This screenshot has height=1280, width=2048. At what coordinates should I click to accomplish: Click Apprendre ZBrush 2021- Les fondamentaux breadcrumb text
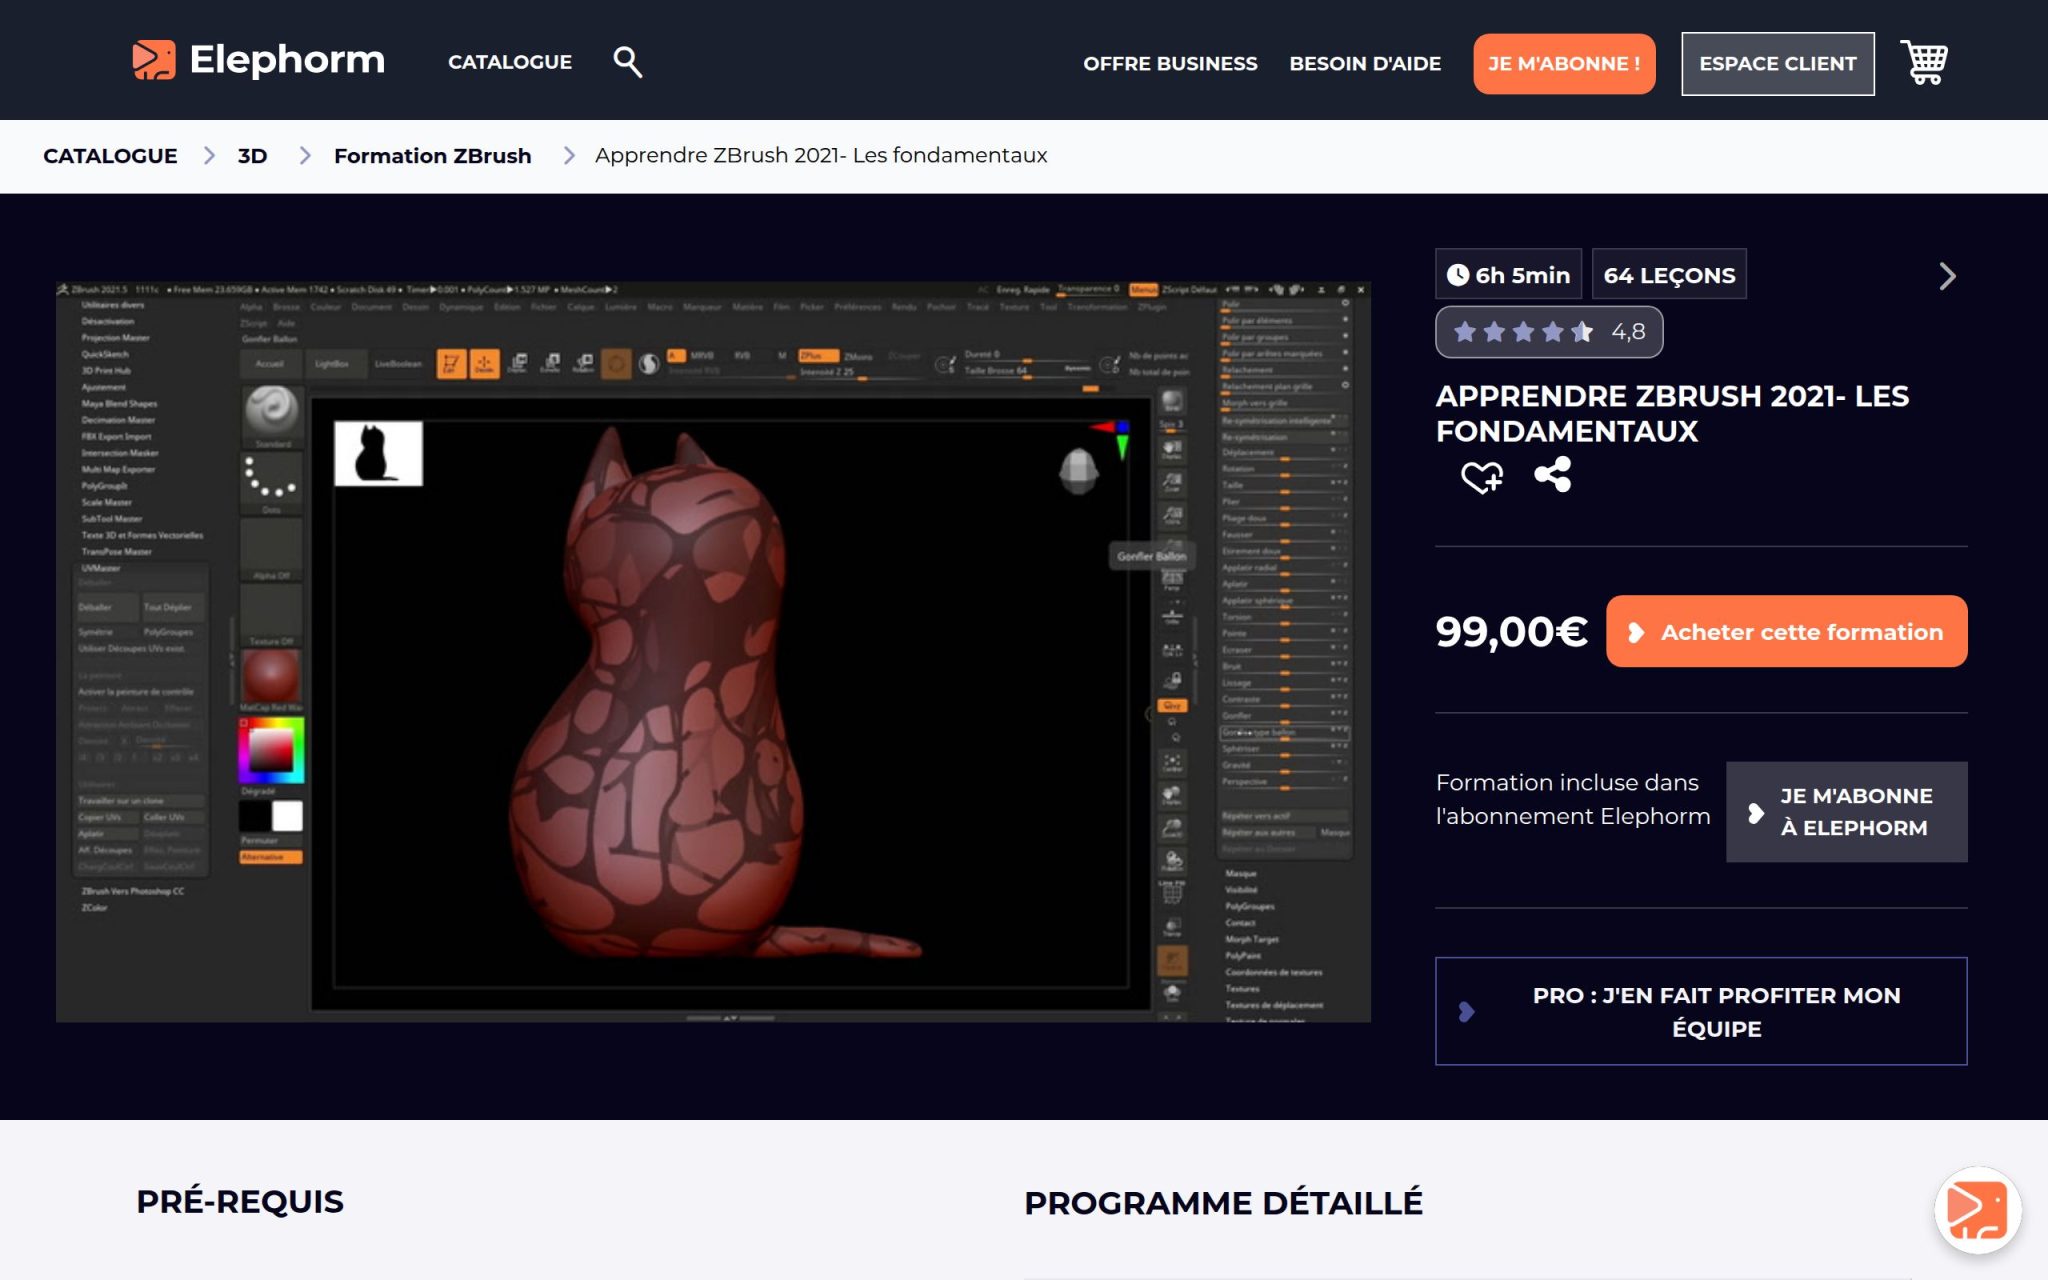[821, 156]
